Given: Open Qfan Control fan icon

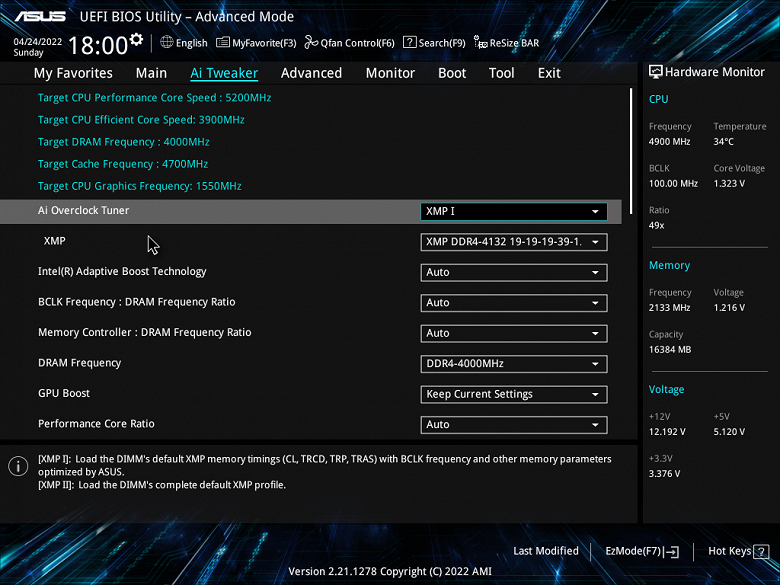Looking at the screenshot, I should [311, 43].
